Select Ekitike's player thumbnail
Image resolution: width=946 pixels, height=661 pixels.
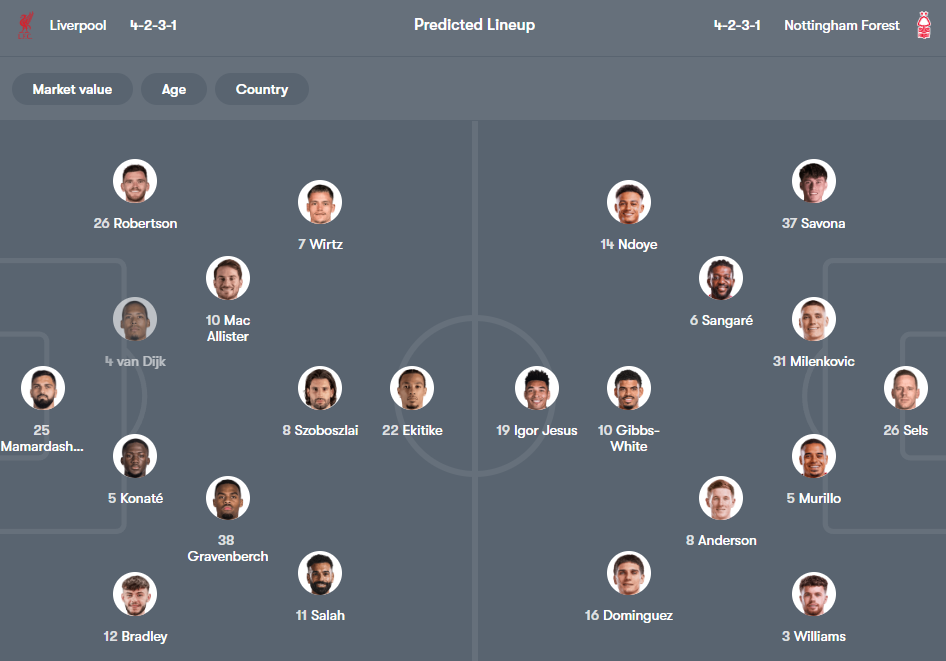[412, 388]
